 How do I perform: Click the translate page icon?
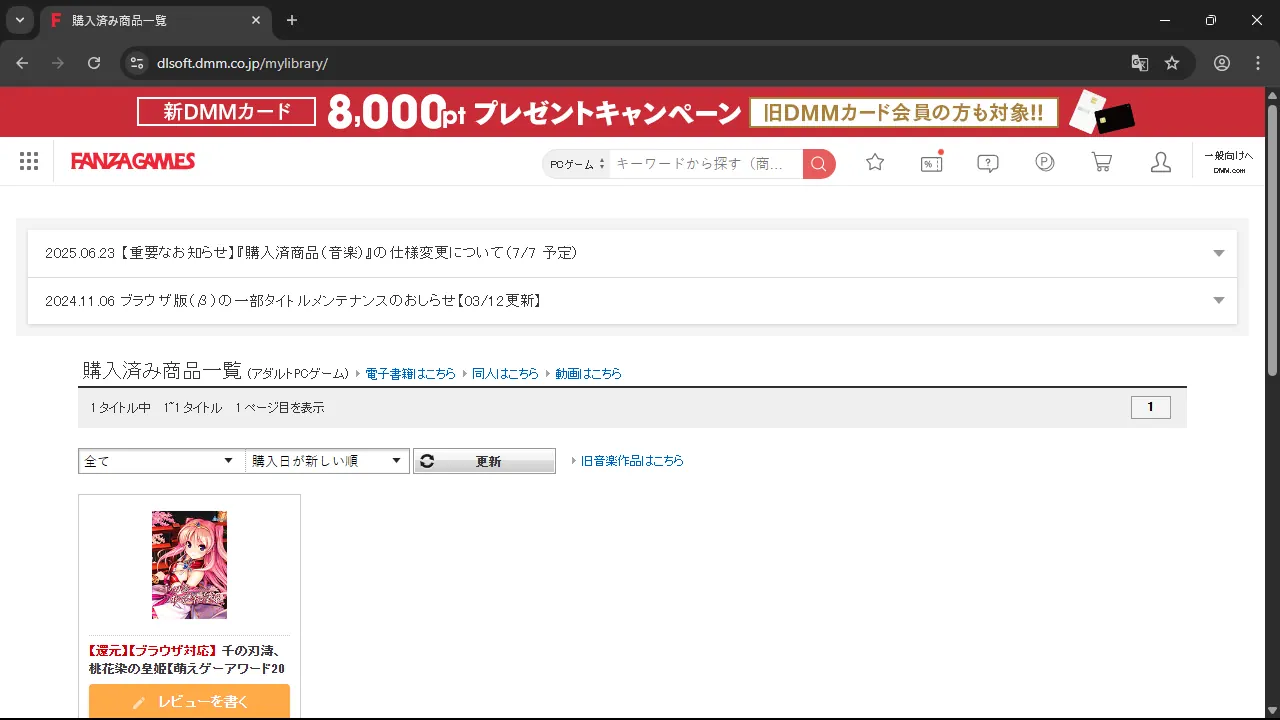click(1139, 63)
